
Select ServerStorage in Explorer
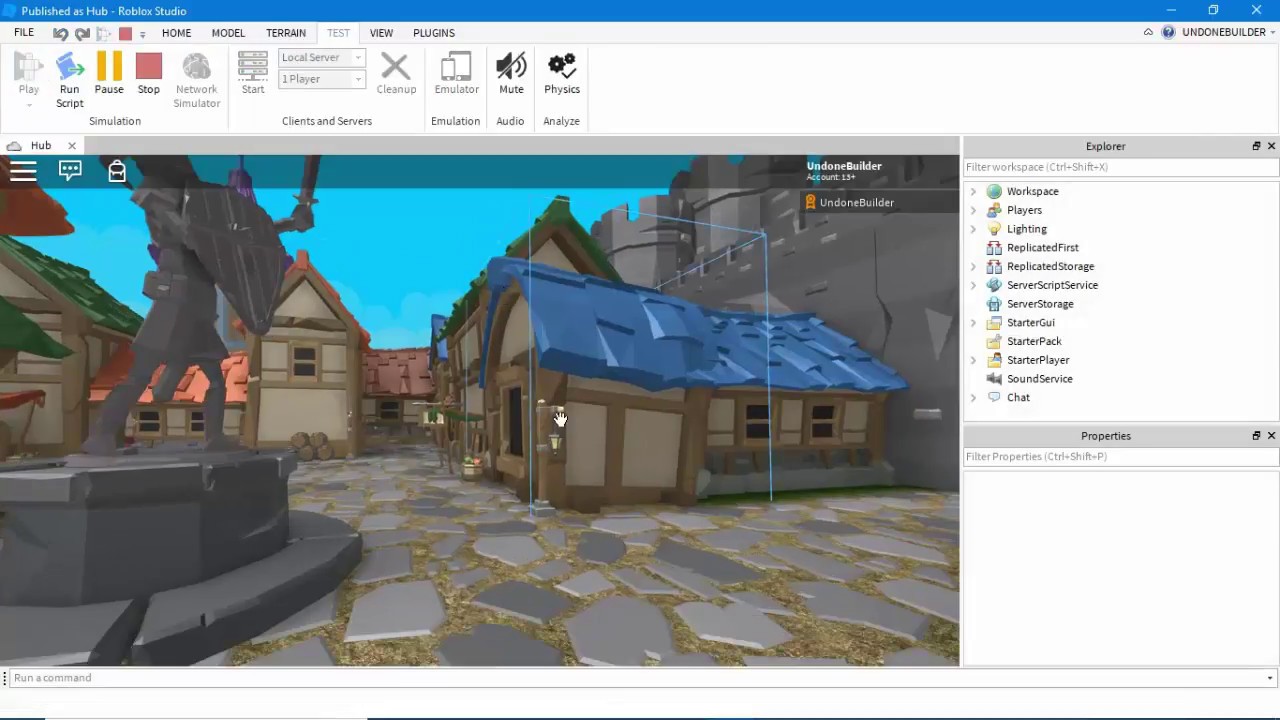1040,304
